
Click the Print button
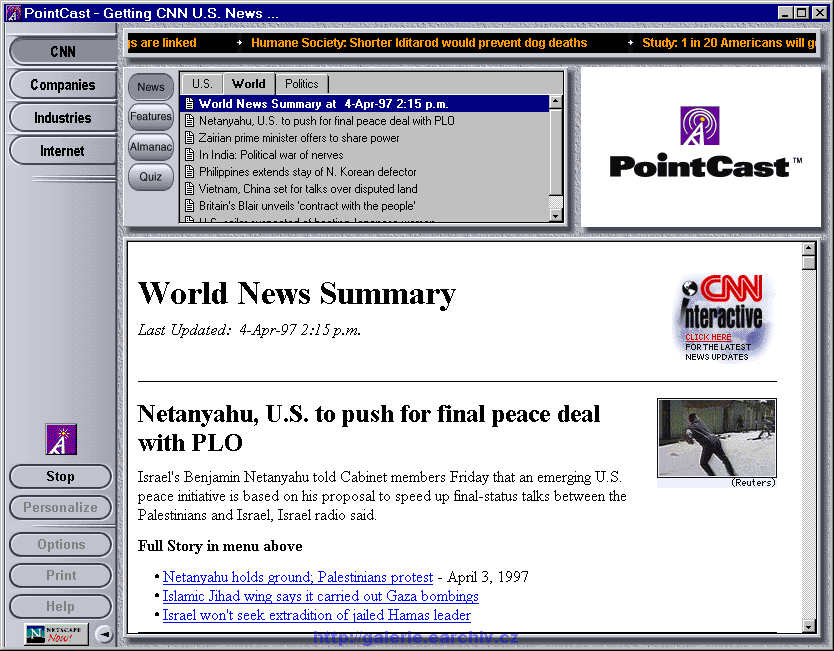tap(60, 575)
